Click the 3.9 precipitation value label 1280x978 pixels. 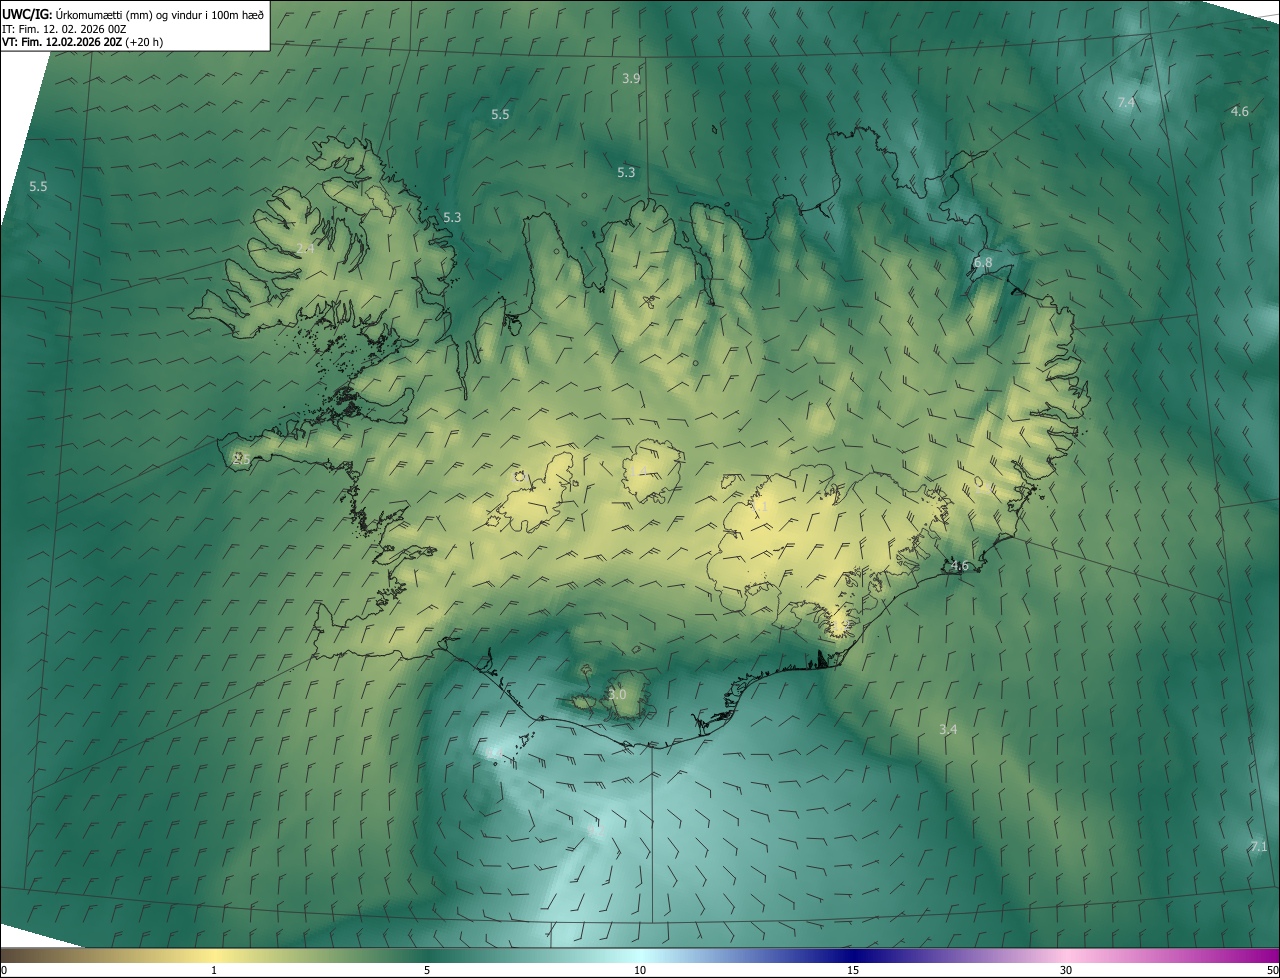point(631,78)
